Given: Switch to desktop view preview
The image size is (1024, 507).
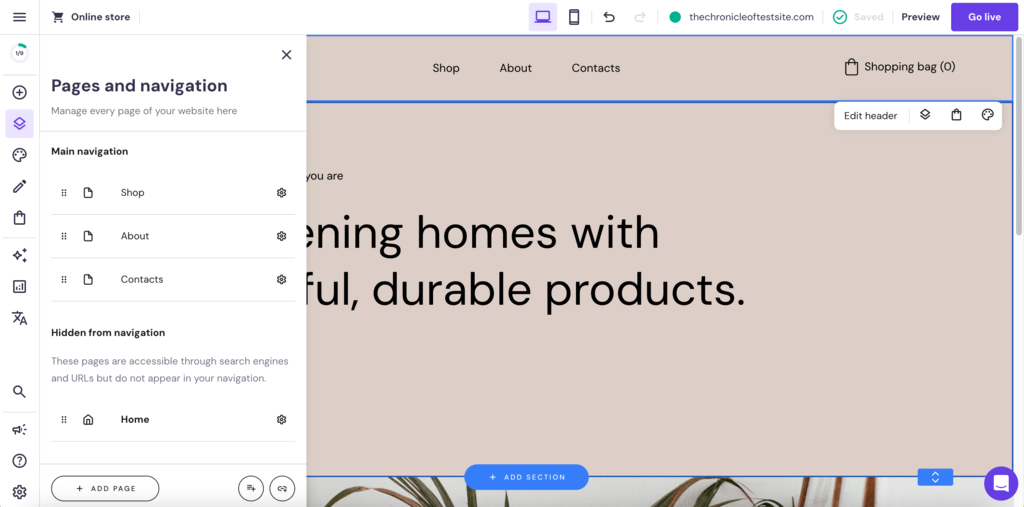Looking at the screenshot, I should (543, 17).
